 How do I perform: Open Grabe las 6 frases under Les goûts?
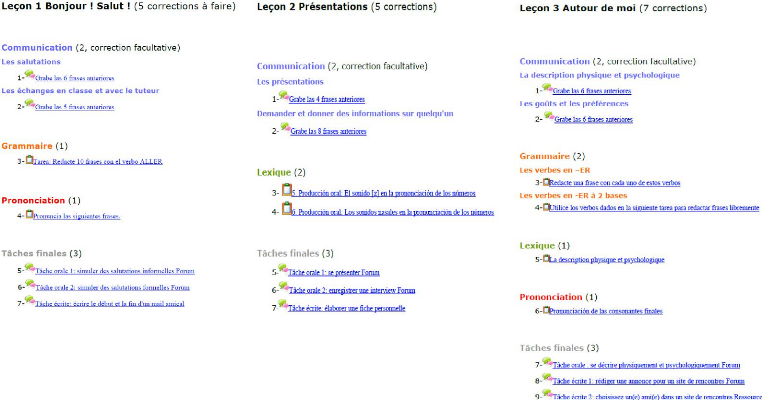tap(593, 119)
